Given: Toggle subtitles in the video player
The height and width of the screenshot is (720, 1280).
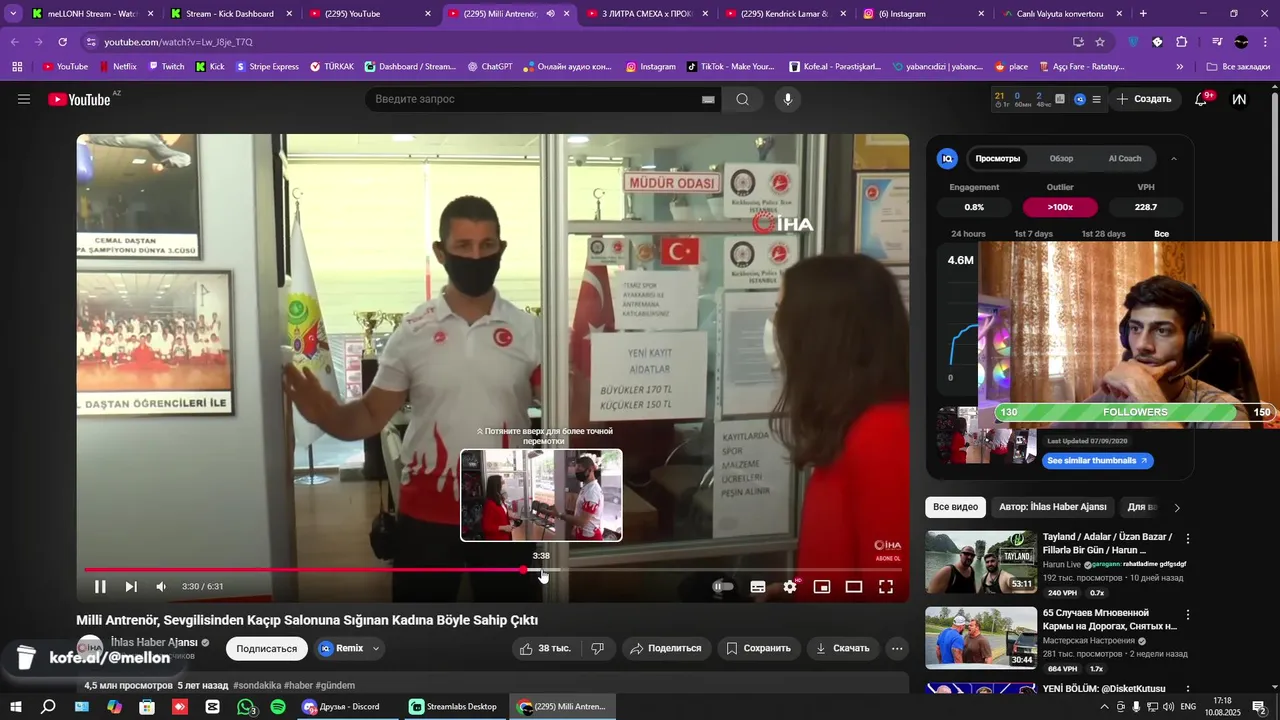Looking at the screenshot, I should [x=758, y=587].
